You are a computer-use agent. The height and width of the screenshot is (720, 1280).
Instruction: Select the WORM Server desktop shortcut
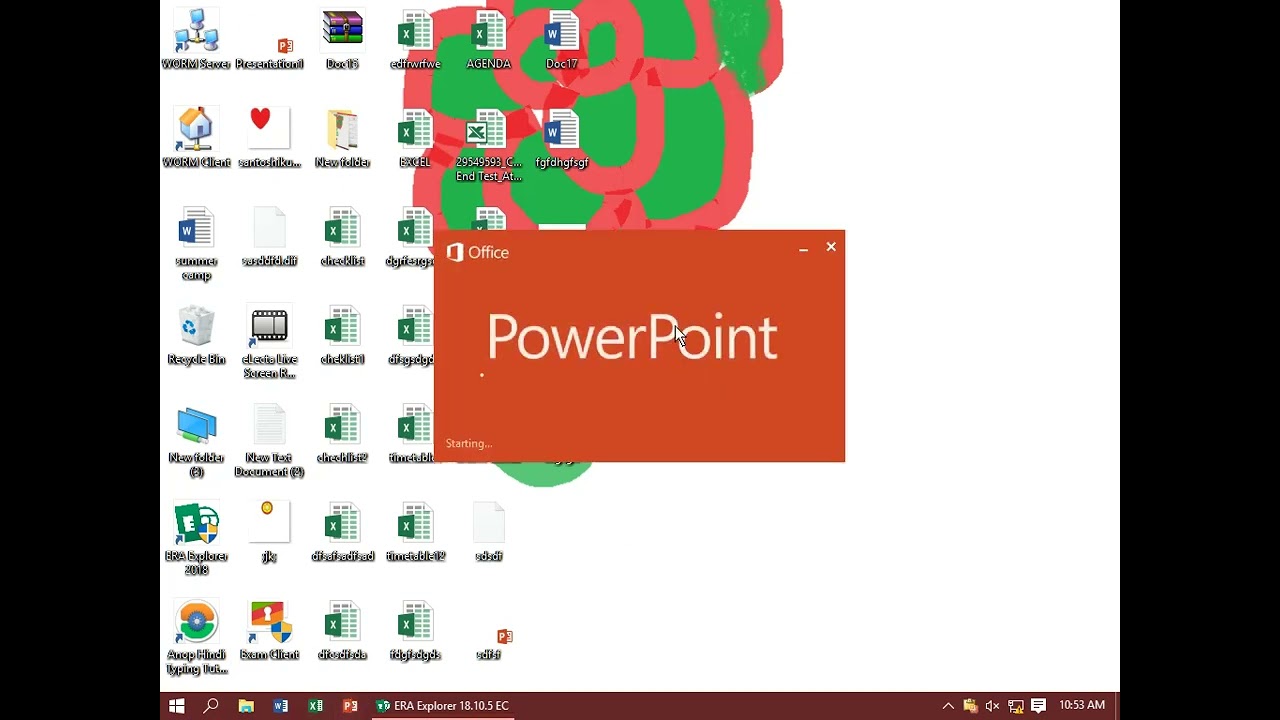coord(196,40)
